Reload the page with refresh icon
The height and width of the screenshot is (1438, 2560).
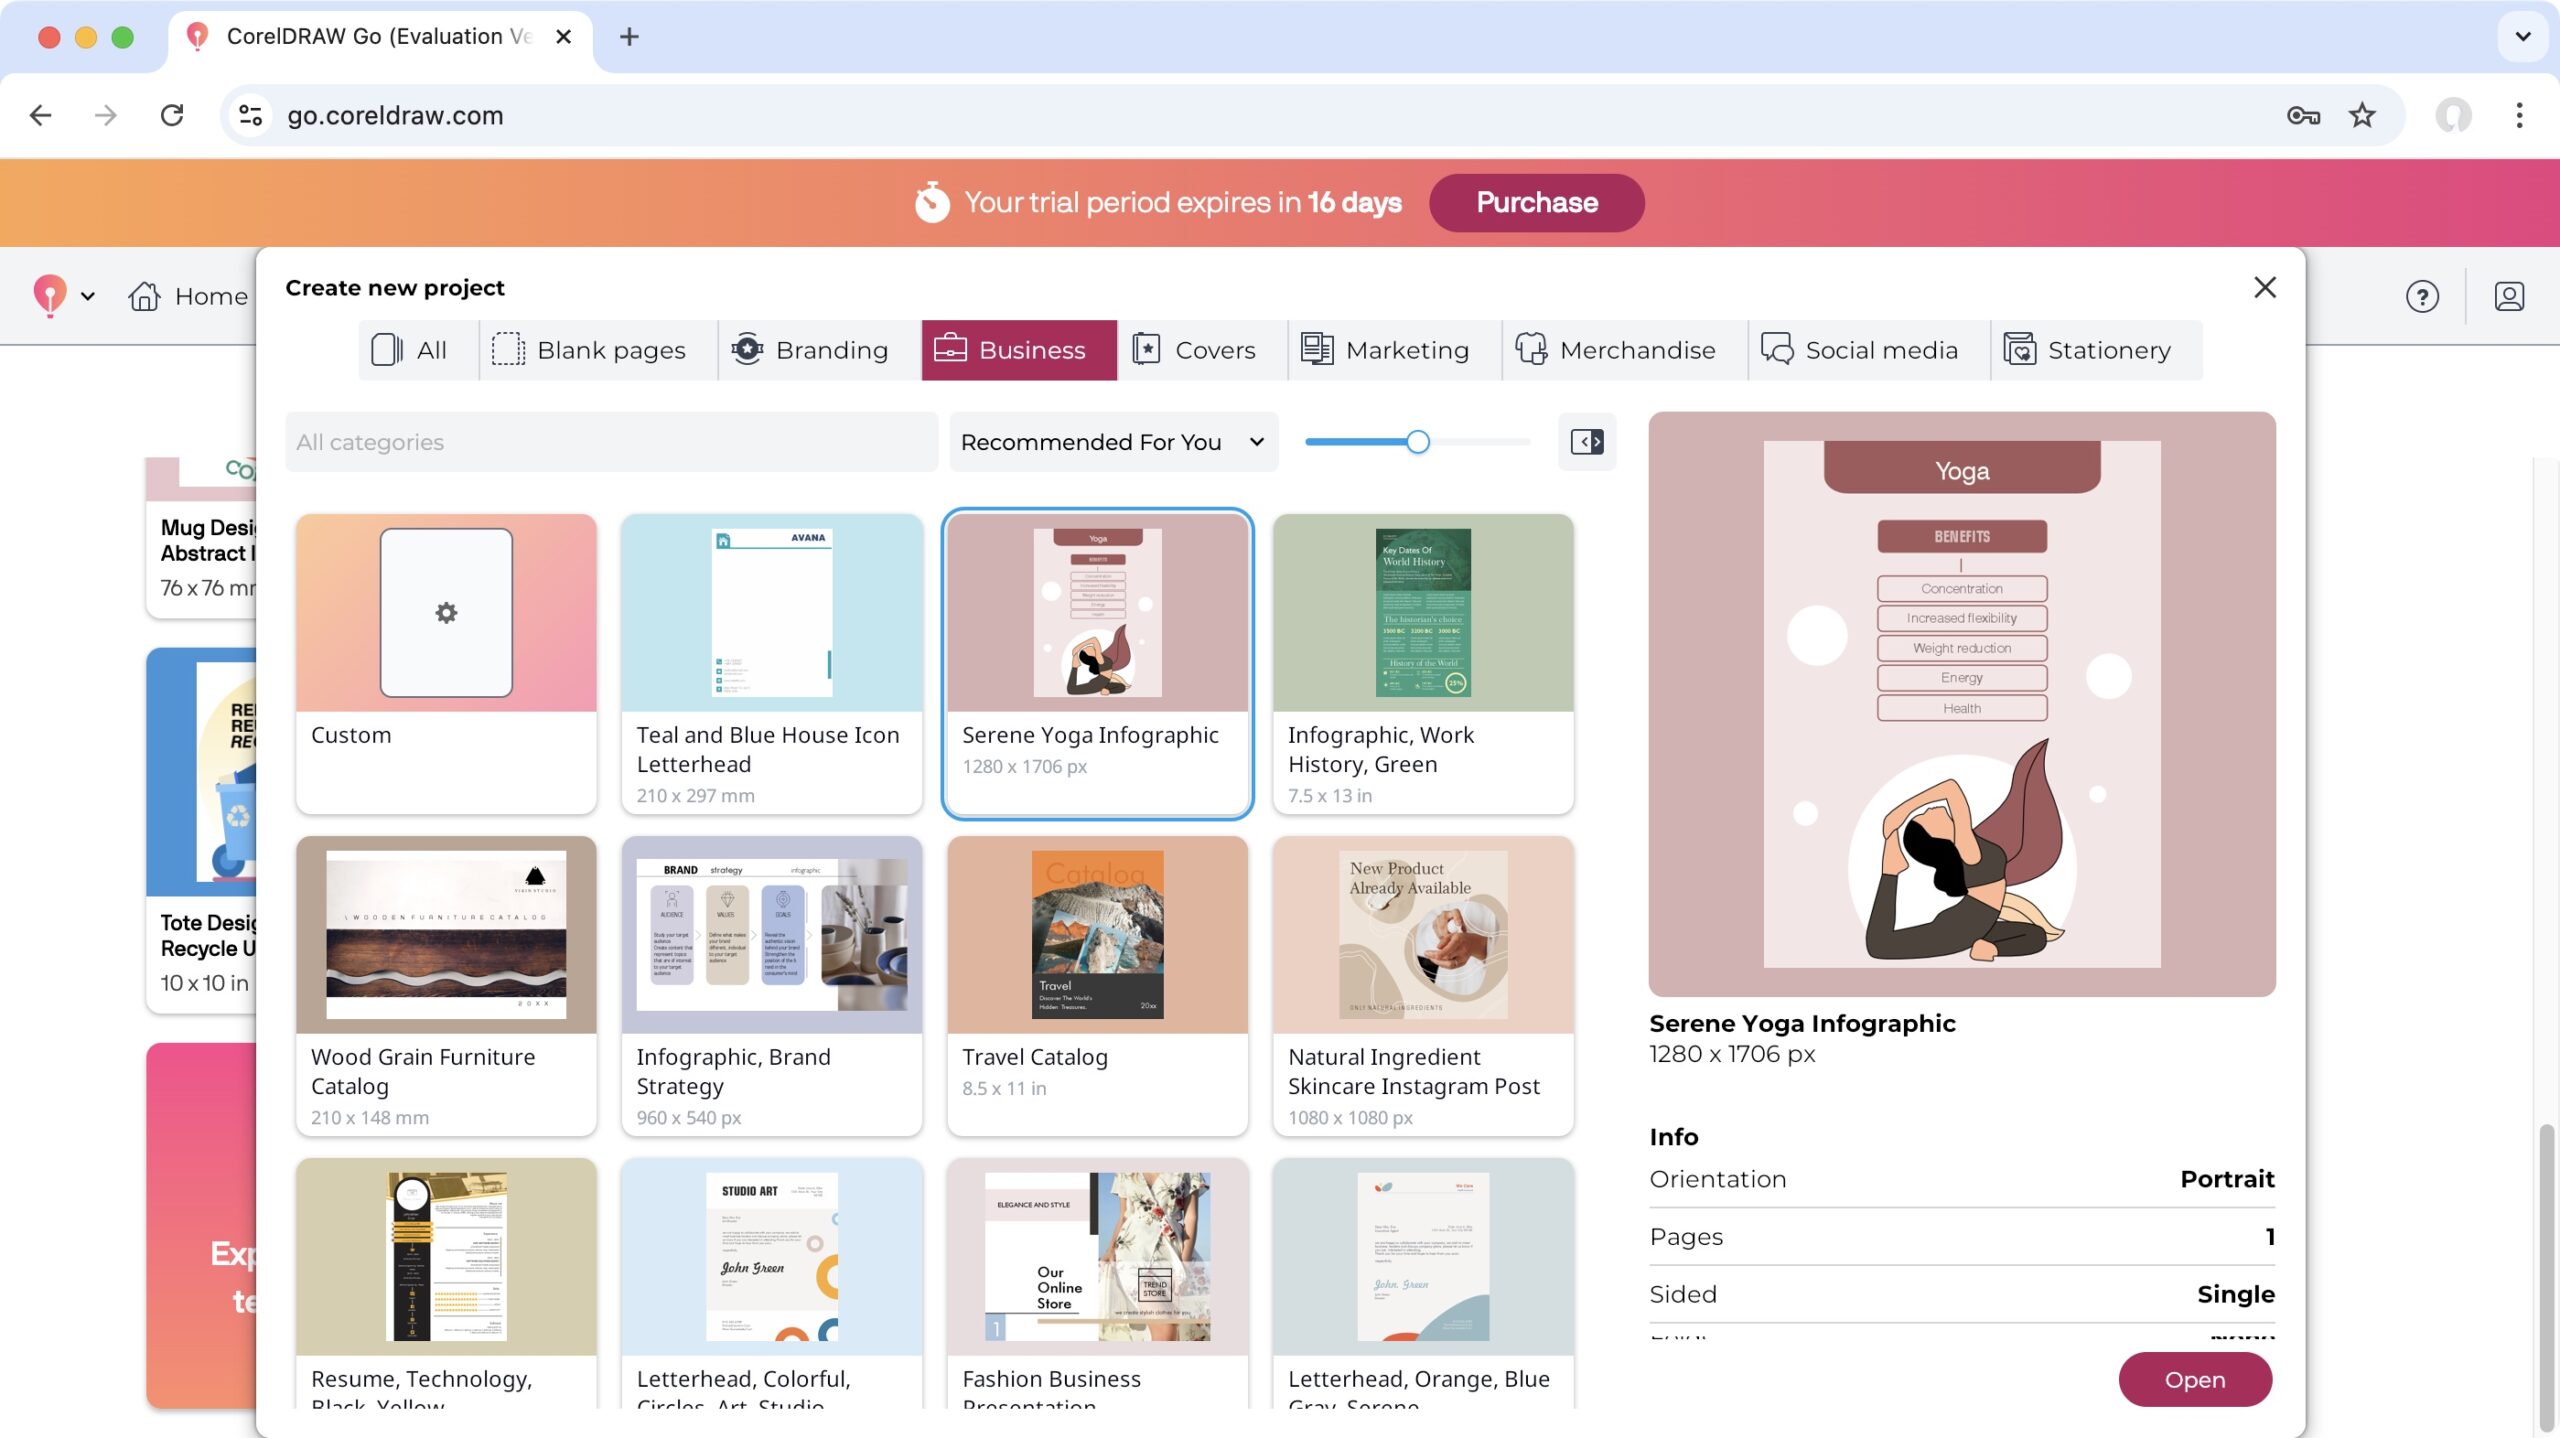[172, 115]
